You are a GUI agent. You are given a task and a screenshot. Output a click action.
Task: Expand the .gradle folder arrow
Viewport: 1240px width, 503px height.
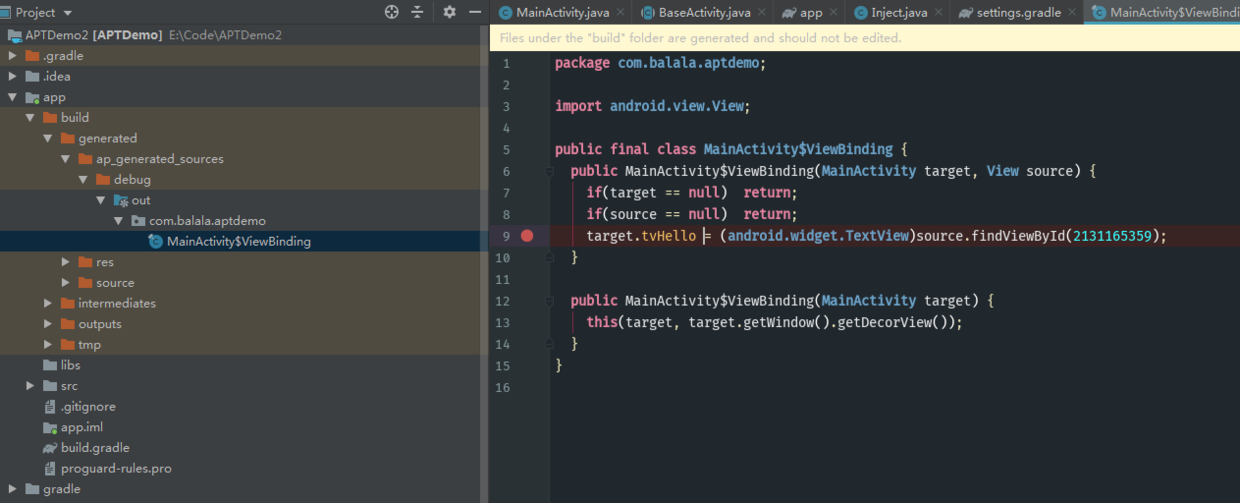[x=12, y=55]
